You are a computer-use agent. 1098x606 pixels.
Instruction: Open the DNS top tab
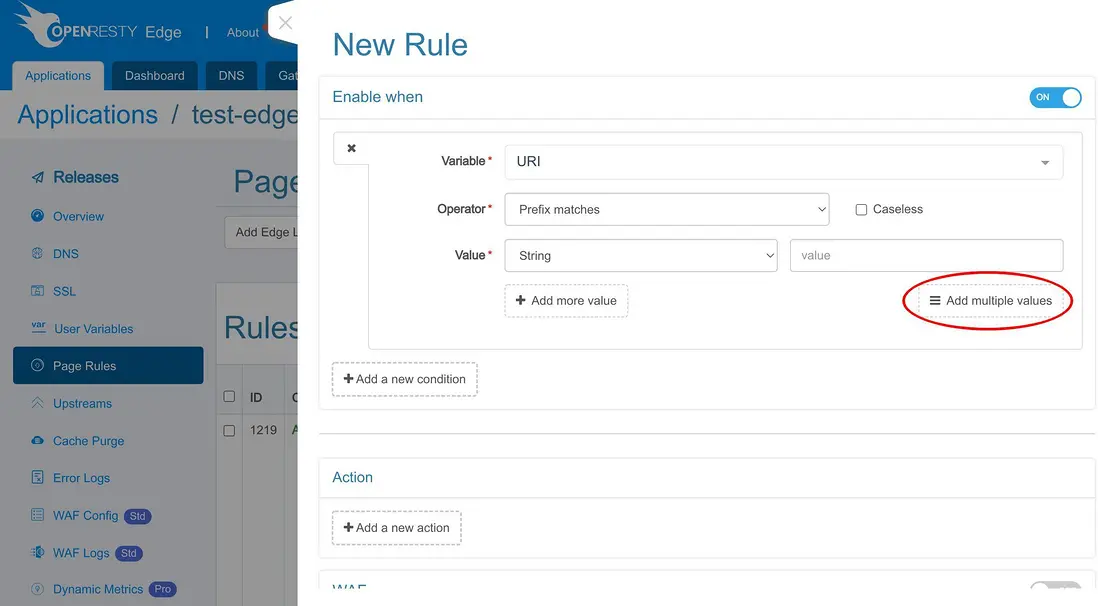231,76
